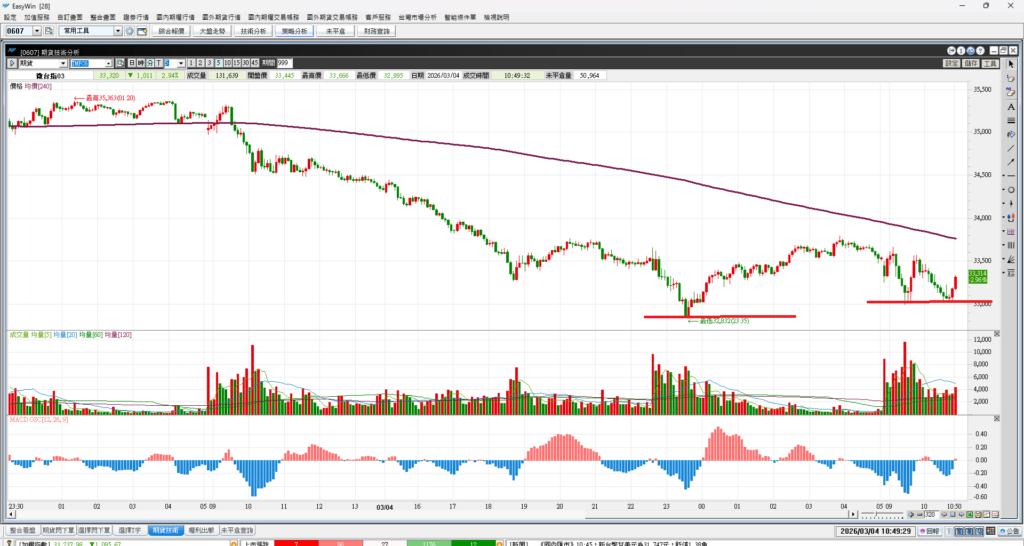Click the 策略分析 button
Viewport: 1024px width, 546px height.
[x=295, y=31]
